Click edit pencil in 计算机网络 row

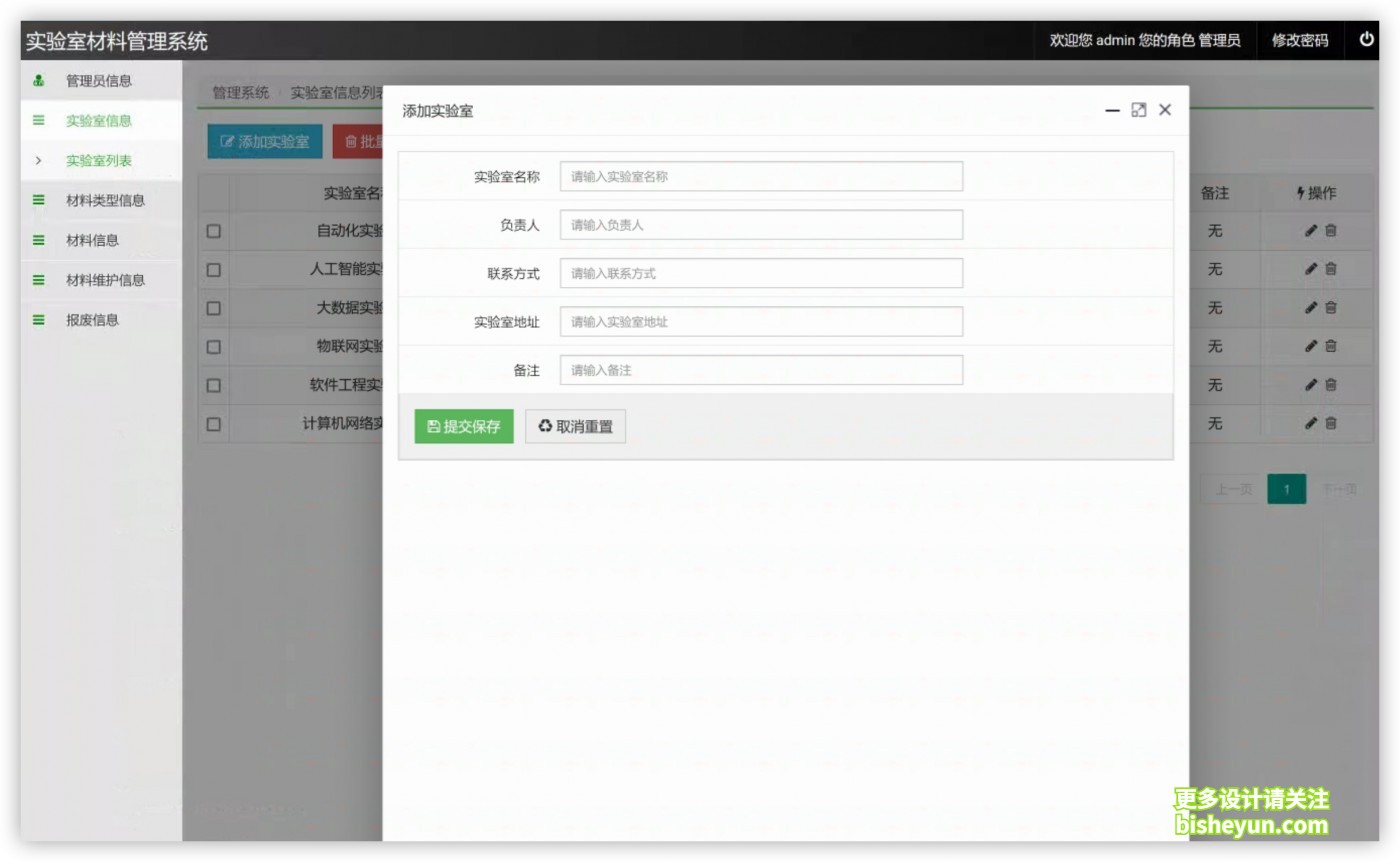pyautogui.click(x=1311, y=423)
